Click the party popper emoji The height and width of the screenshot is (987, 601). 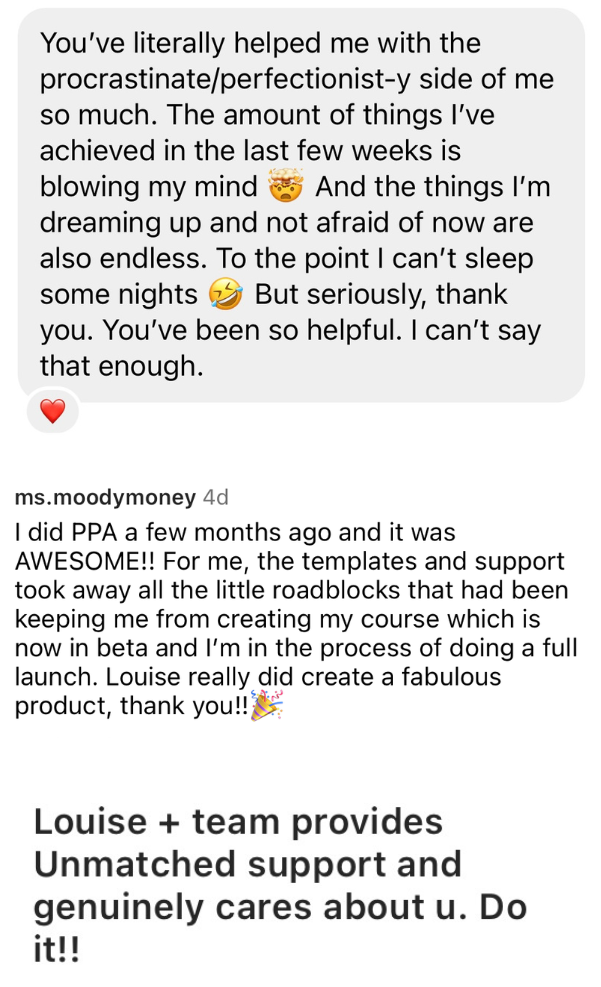(266, 705)
